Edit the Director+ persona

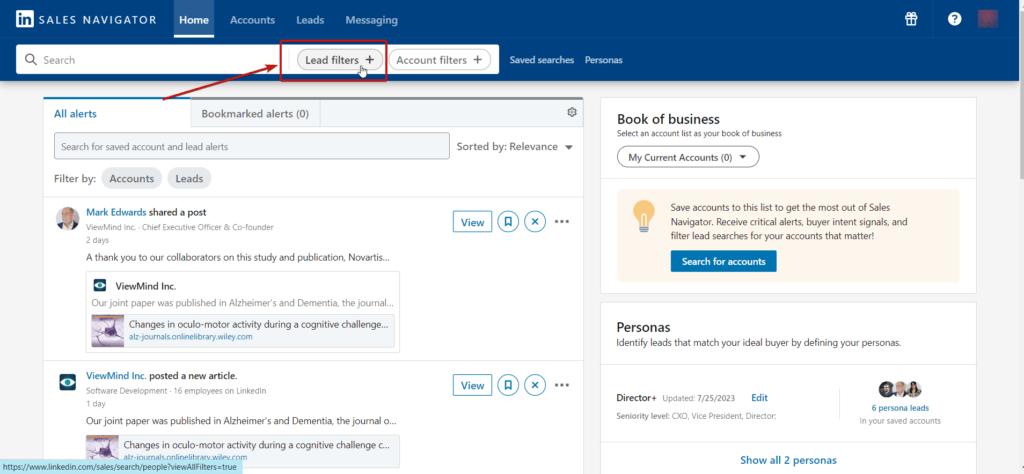click(760, 398)
